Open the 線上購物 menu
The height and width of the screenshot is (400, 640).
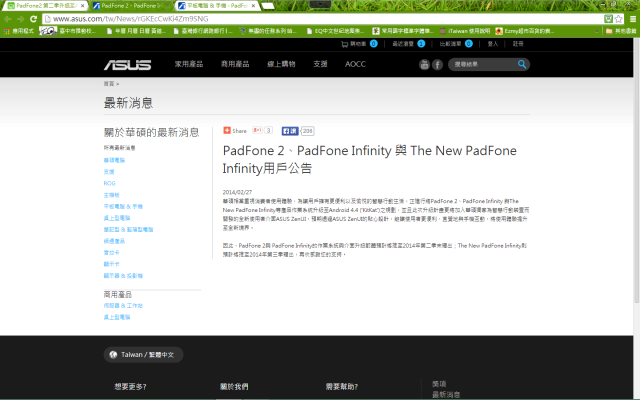[281, 64]
